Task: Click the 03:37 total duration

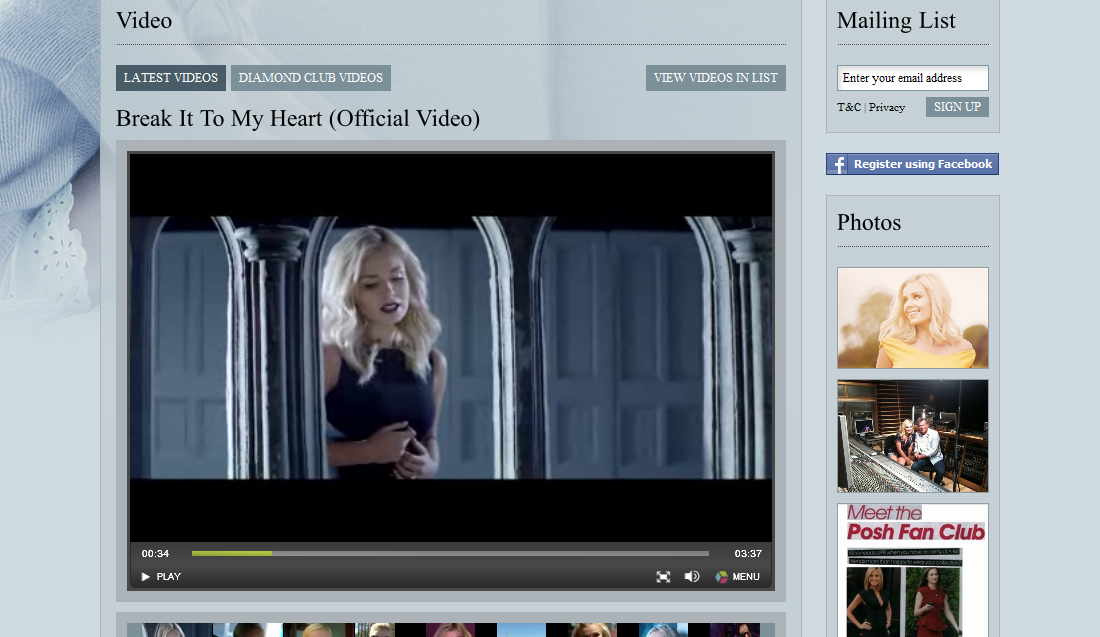Action: (748, 554)
